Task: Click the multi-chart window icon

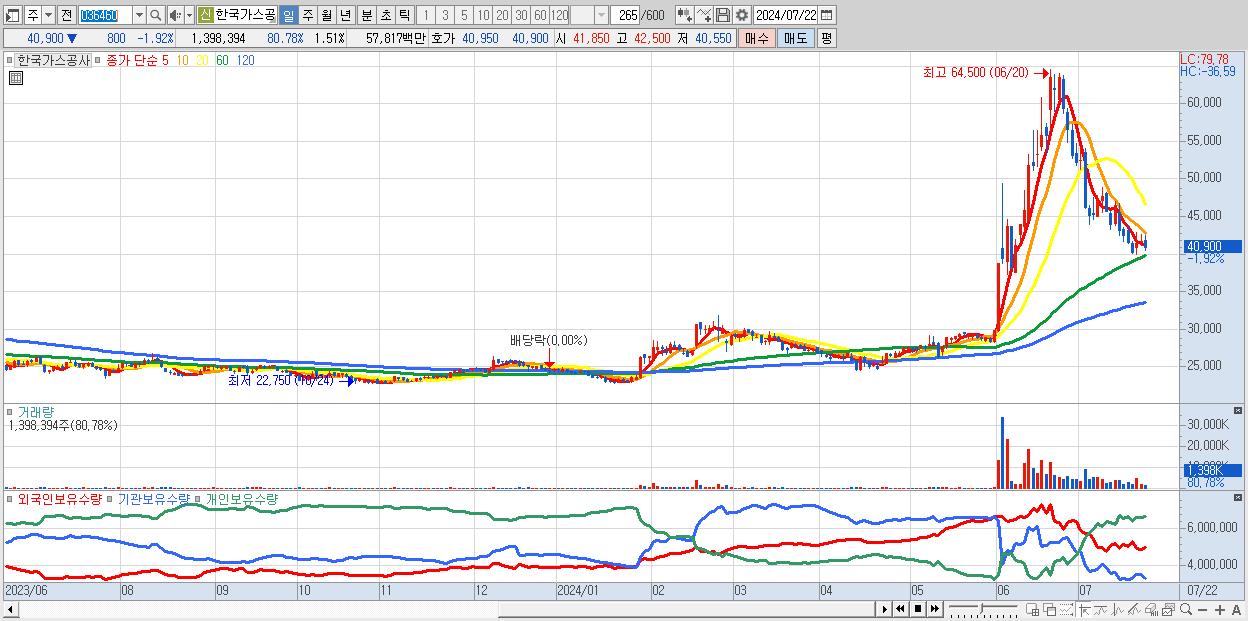Action: point(1168,609)
